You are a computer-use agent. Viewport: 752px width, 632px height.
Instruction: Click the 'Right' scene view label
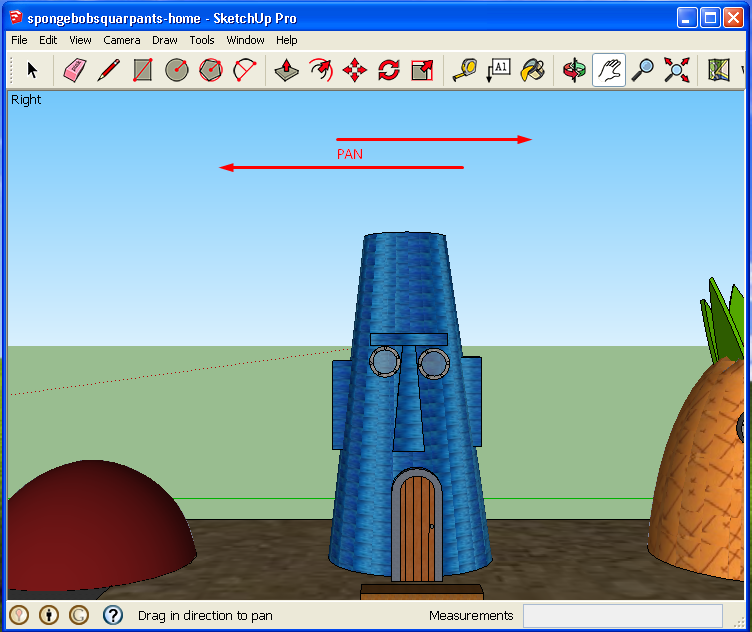click(x=26, y=100)
